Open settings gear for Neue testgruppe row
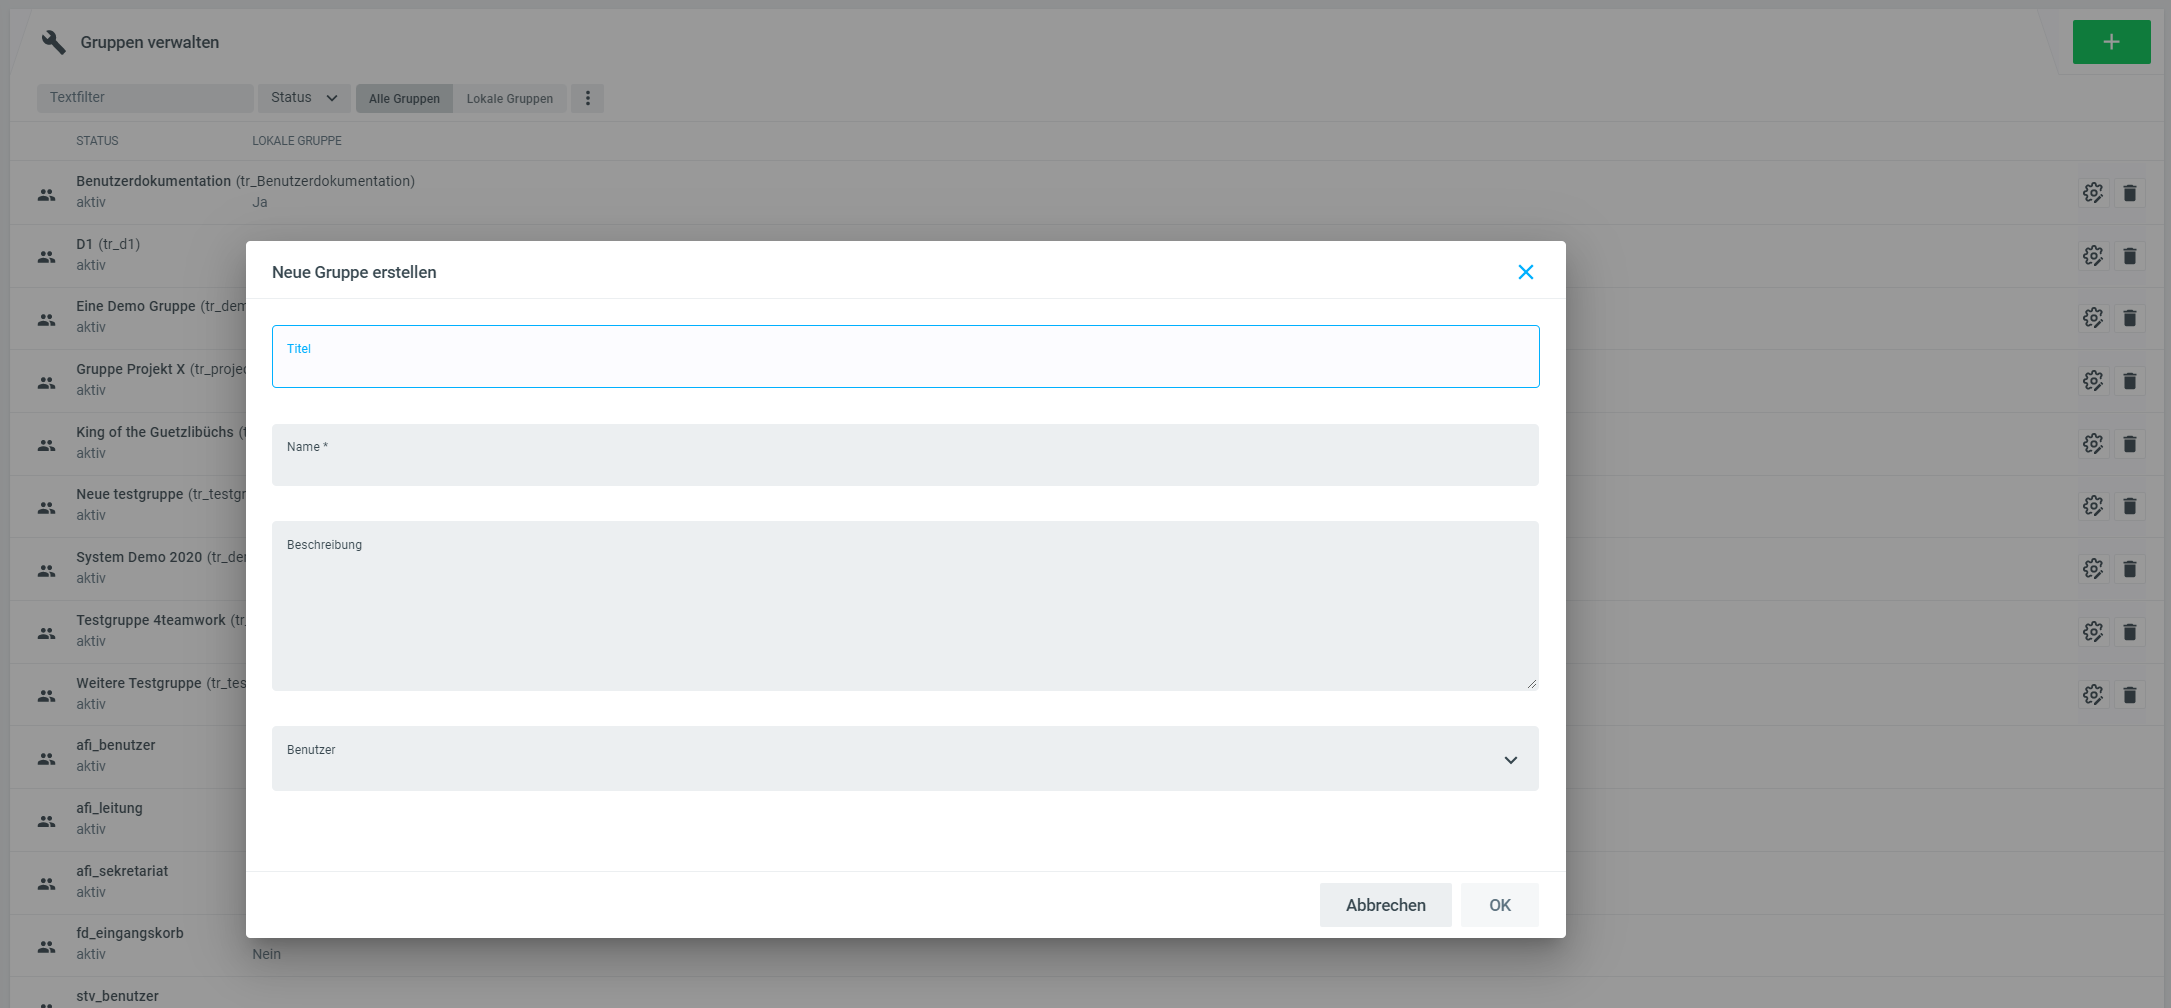This screenshot has height=1008, width=2171. click(2092, 506)
